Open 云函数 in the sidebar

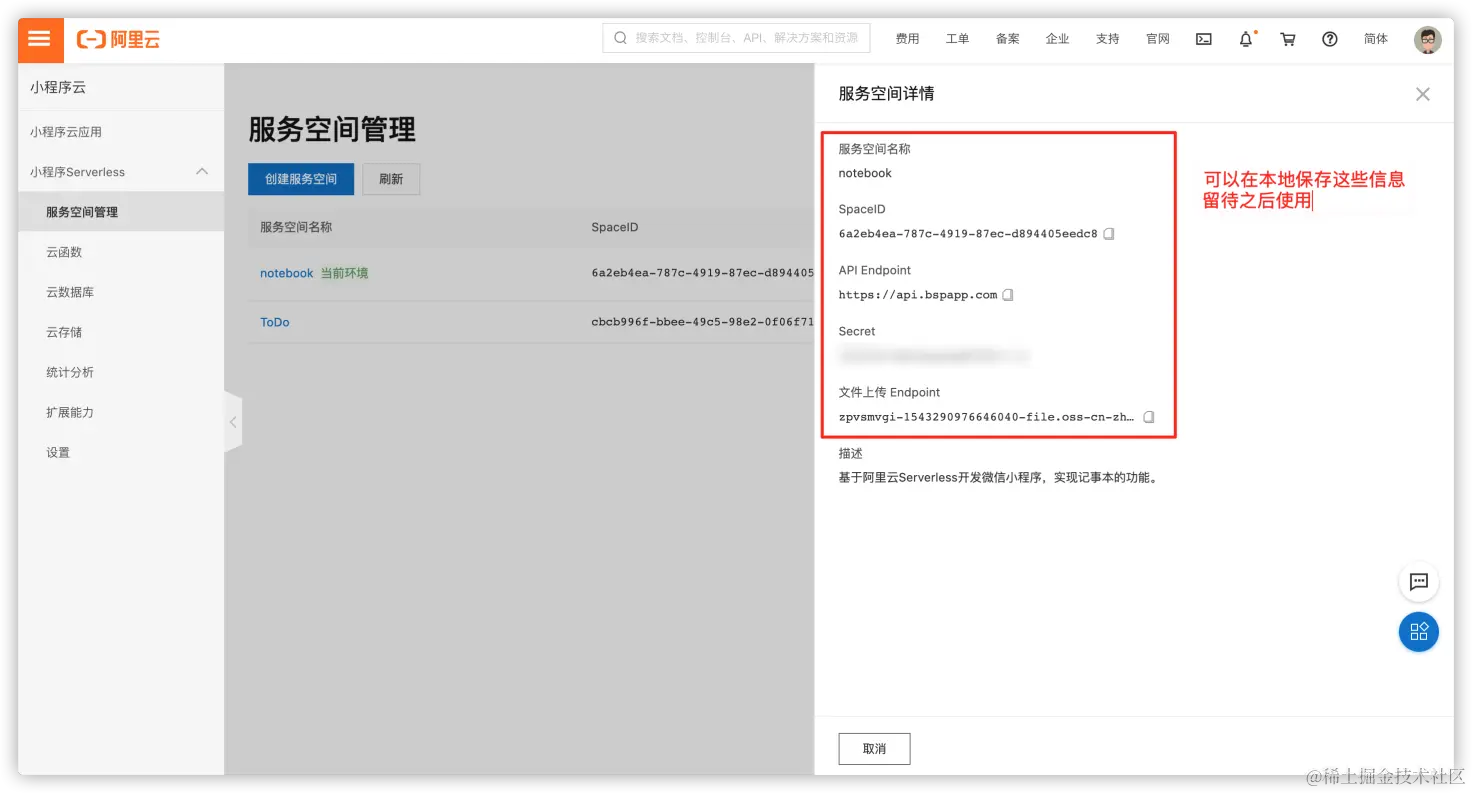(x=121, y=252)
